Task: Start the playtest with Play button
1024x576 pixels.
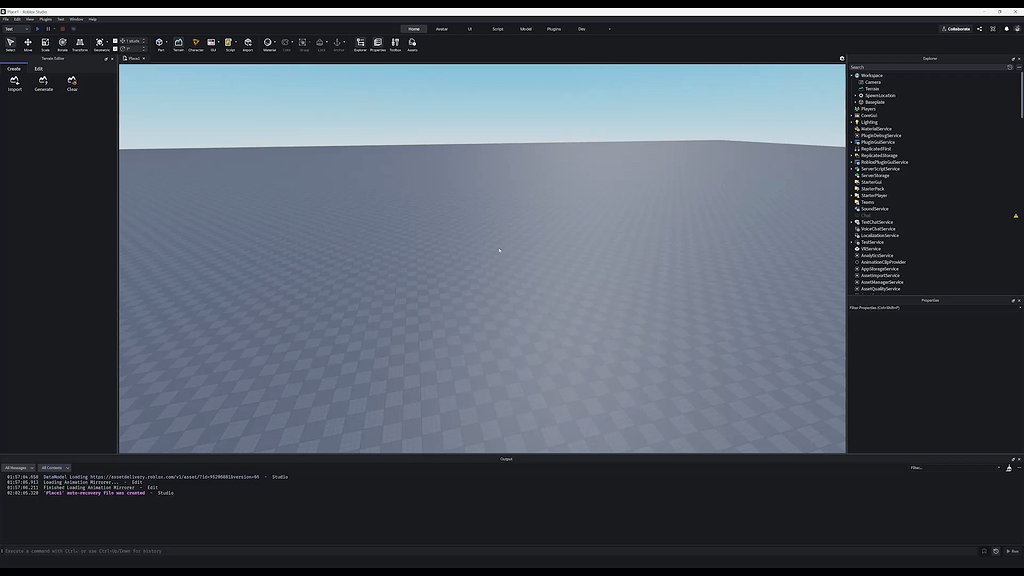Action: (x=37, y=29)
